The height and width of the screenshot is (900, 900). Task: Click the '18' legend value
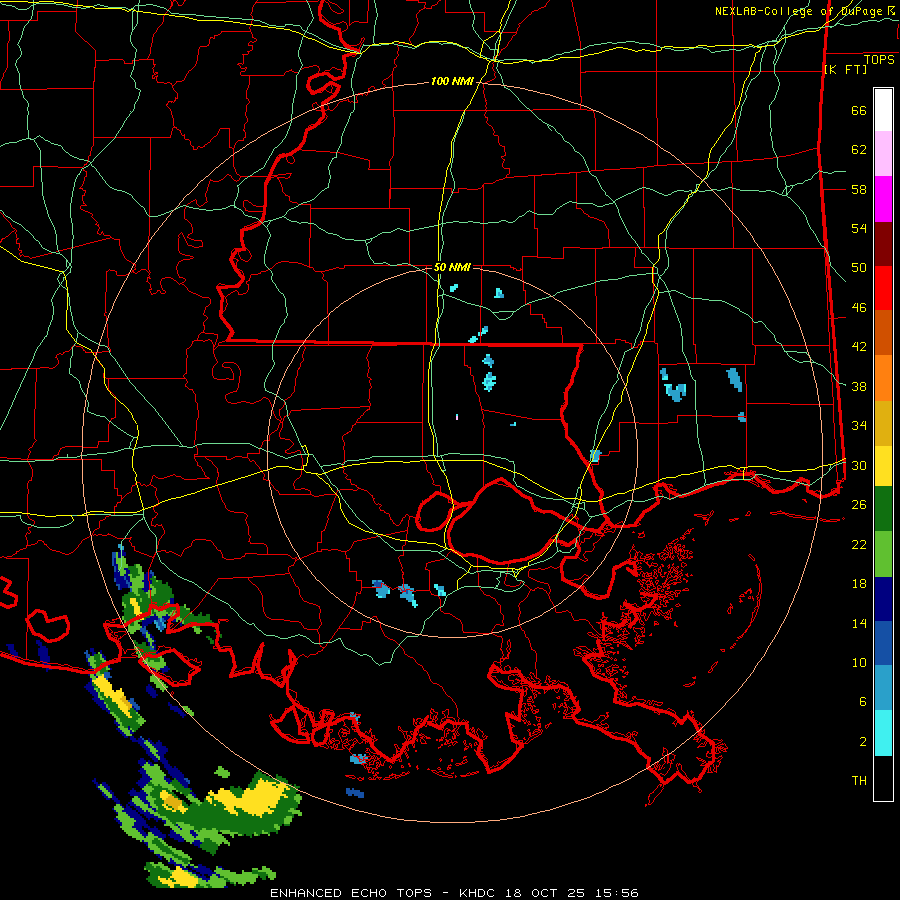(859, 584)
